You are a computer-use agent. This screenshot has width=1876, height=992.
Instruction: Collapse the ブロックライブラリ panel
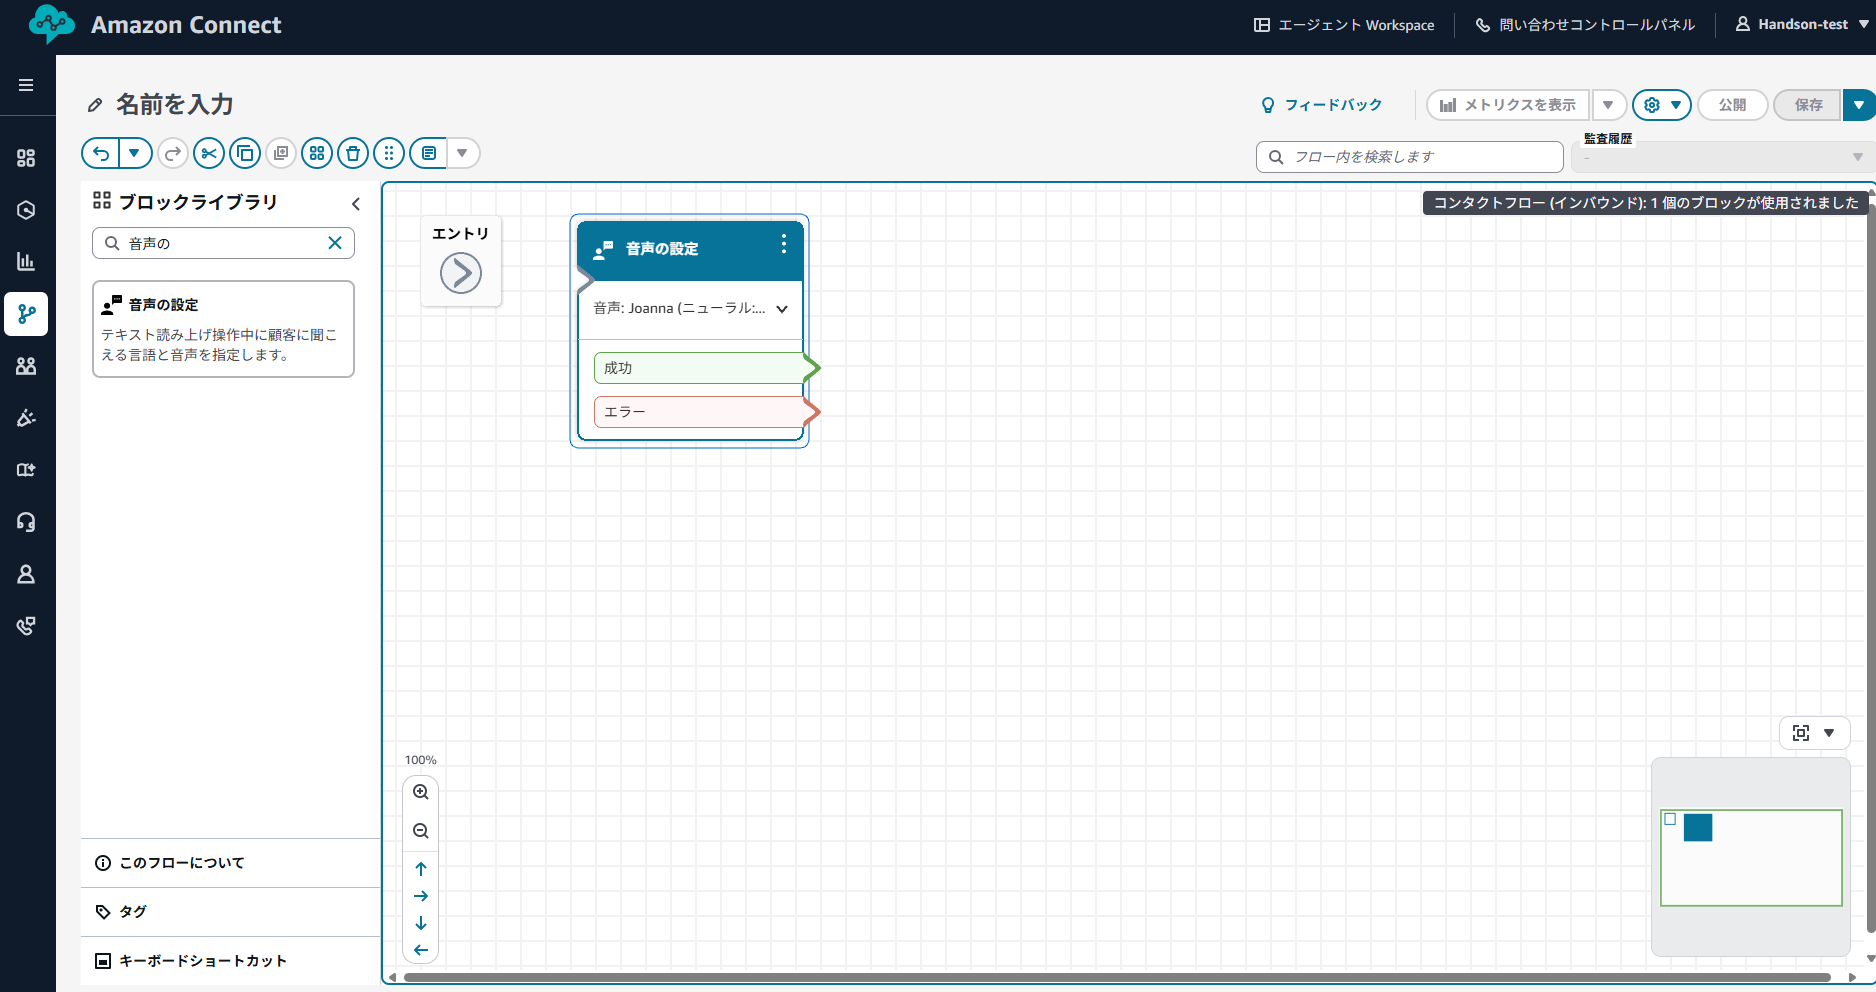click(356, 204)
